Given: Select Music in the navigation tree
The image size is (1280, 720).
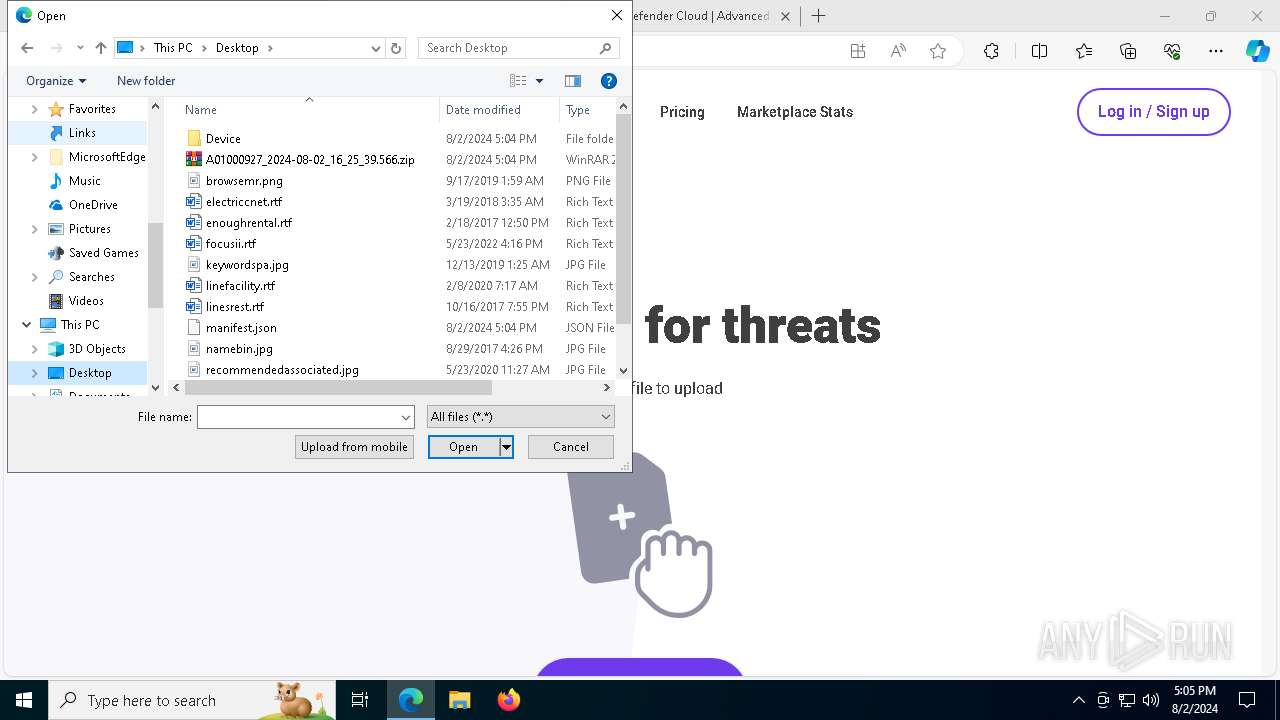Looking at the screenshot, I should point(85,181).
